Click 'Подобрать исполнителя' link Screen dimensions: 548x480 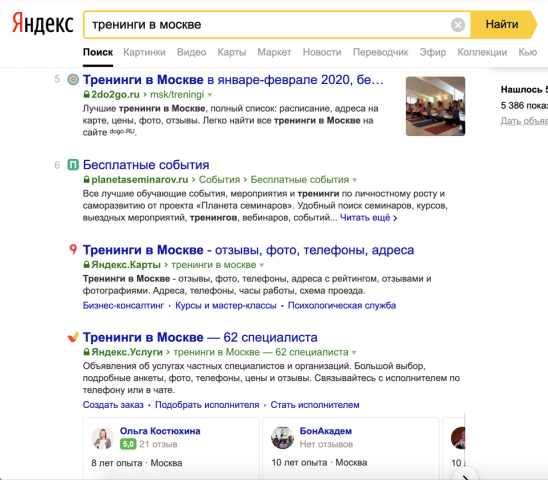(207, 405)
